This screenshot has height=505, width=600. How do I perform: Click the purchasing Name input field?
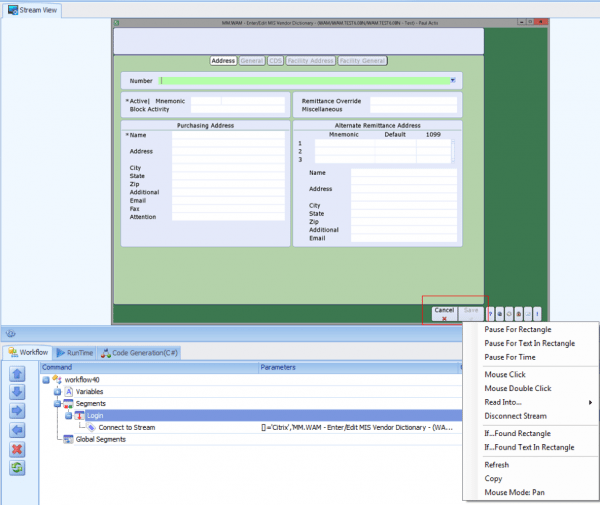tap(229, 134)
